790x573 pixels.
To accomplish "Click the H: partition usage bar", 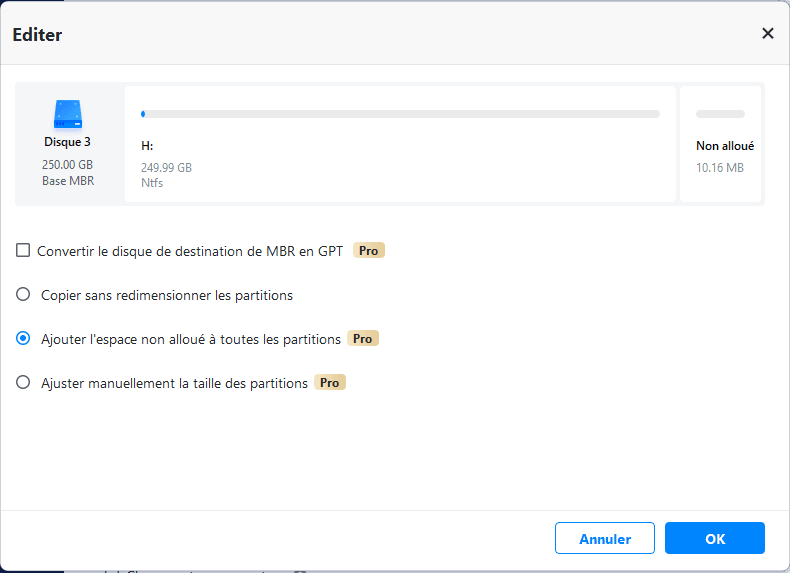I will pyautogui.click(x=400, y=114).
